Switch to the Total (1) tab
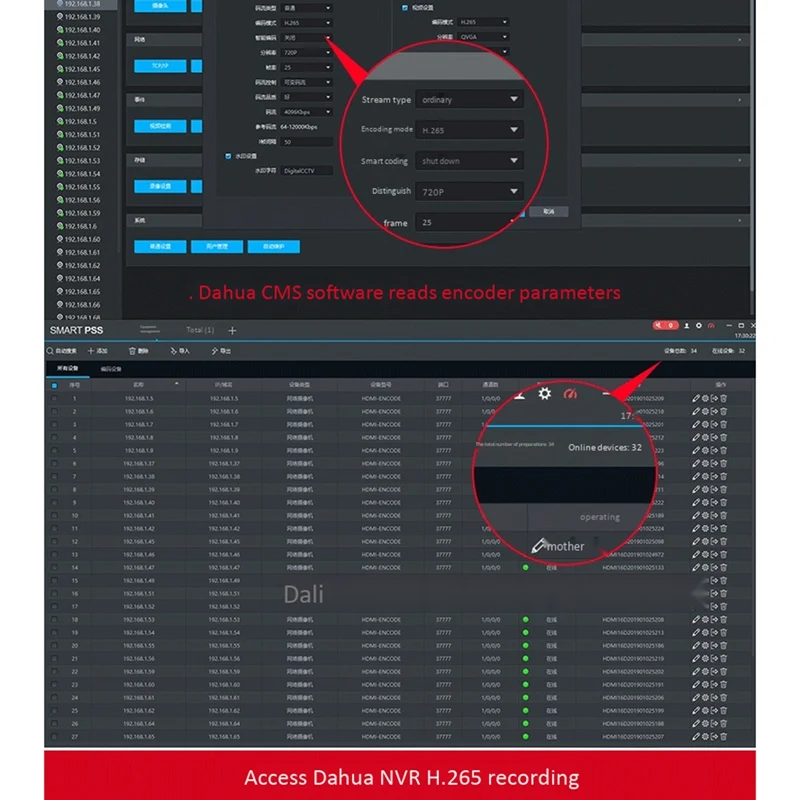The width and height of the screenshot is (800, 800). (200, 330)
